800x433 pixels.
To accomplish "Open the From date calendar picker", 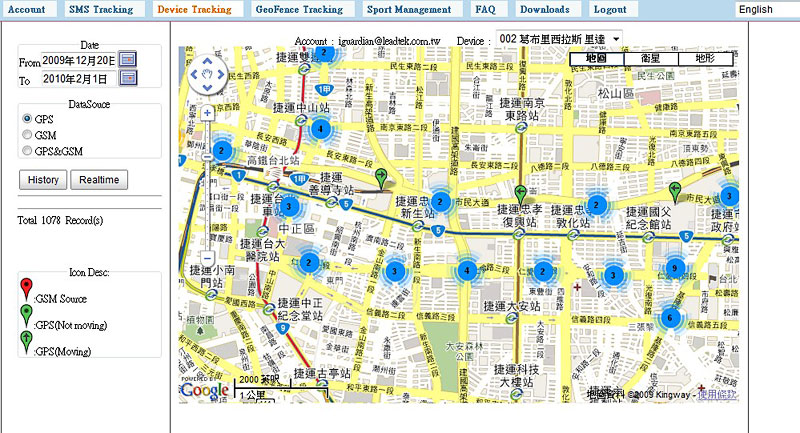I will click(128, 59).
